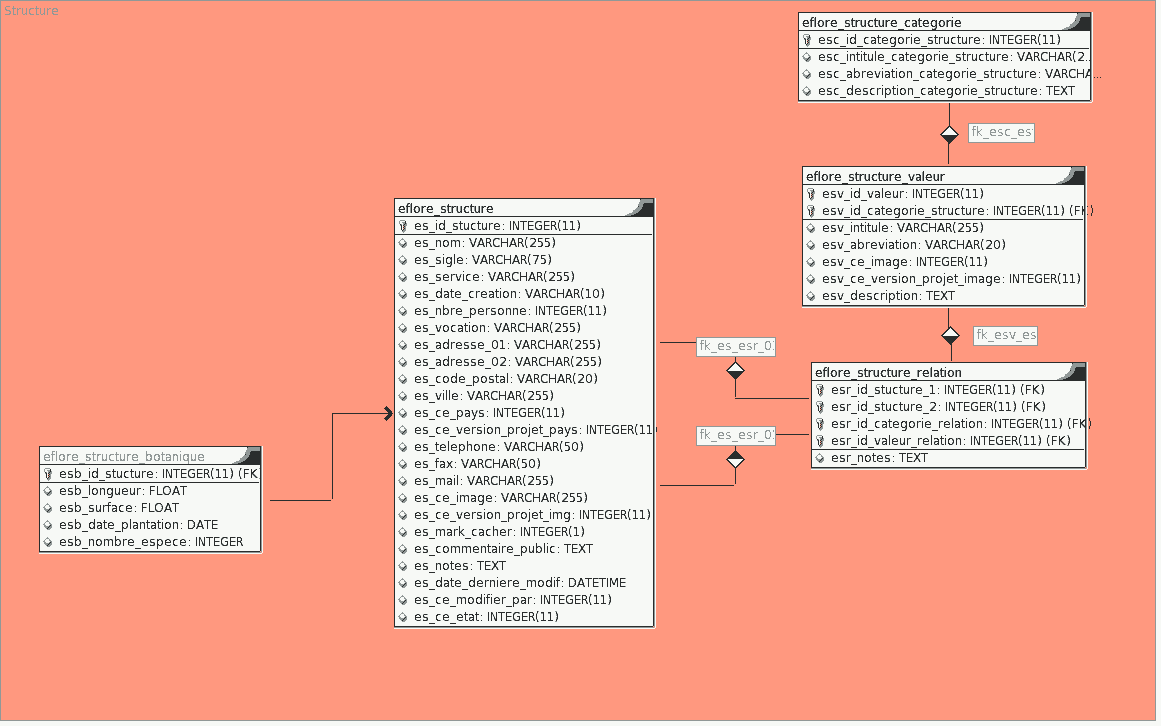Select the eflore_structure_relation table header

click(874, 372)
